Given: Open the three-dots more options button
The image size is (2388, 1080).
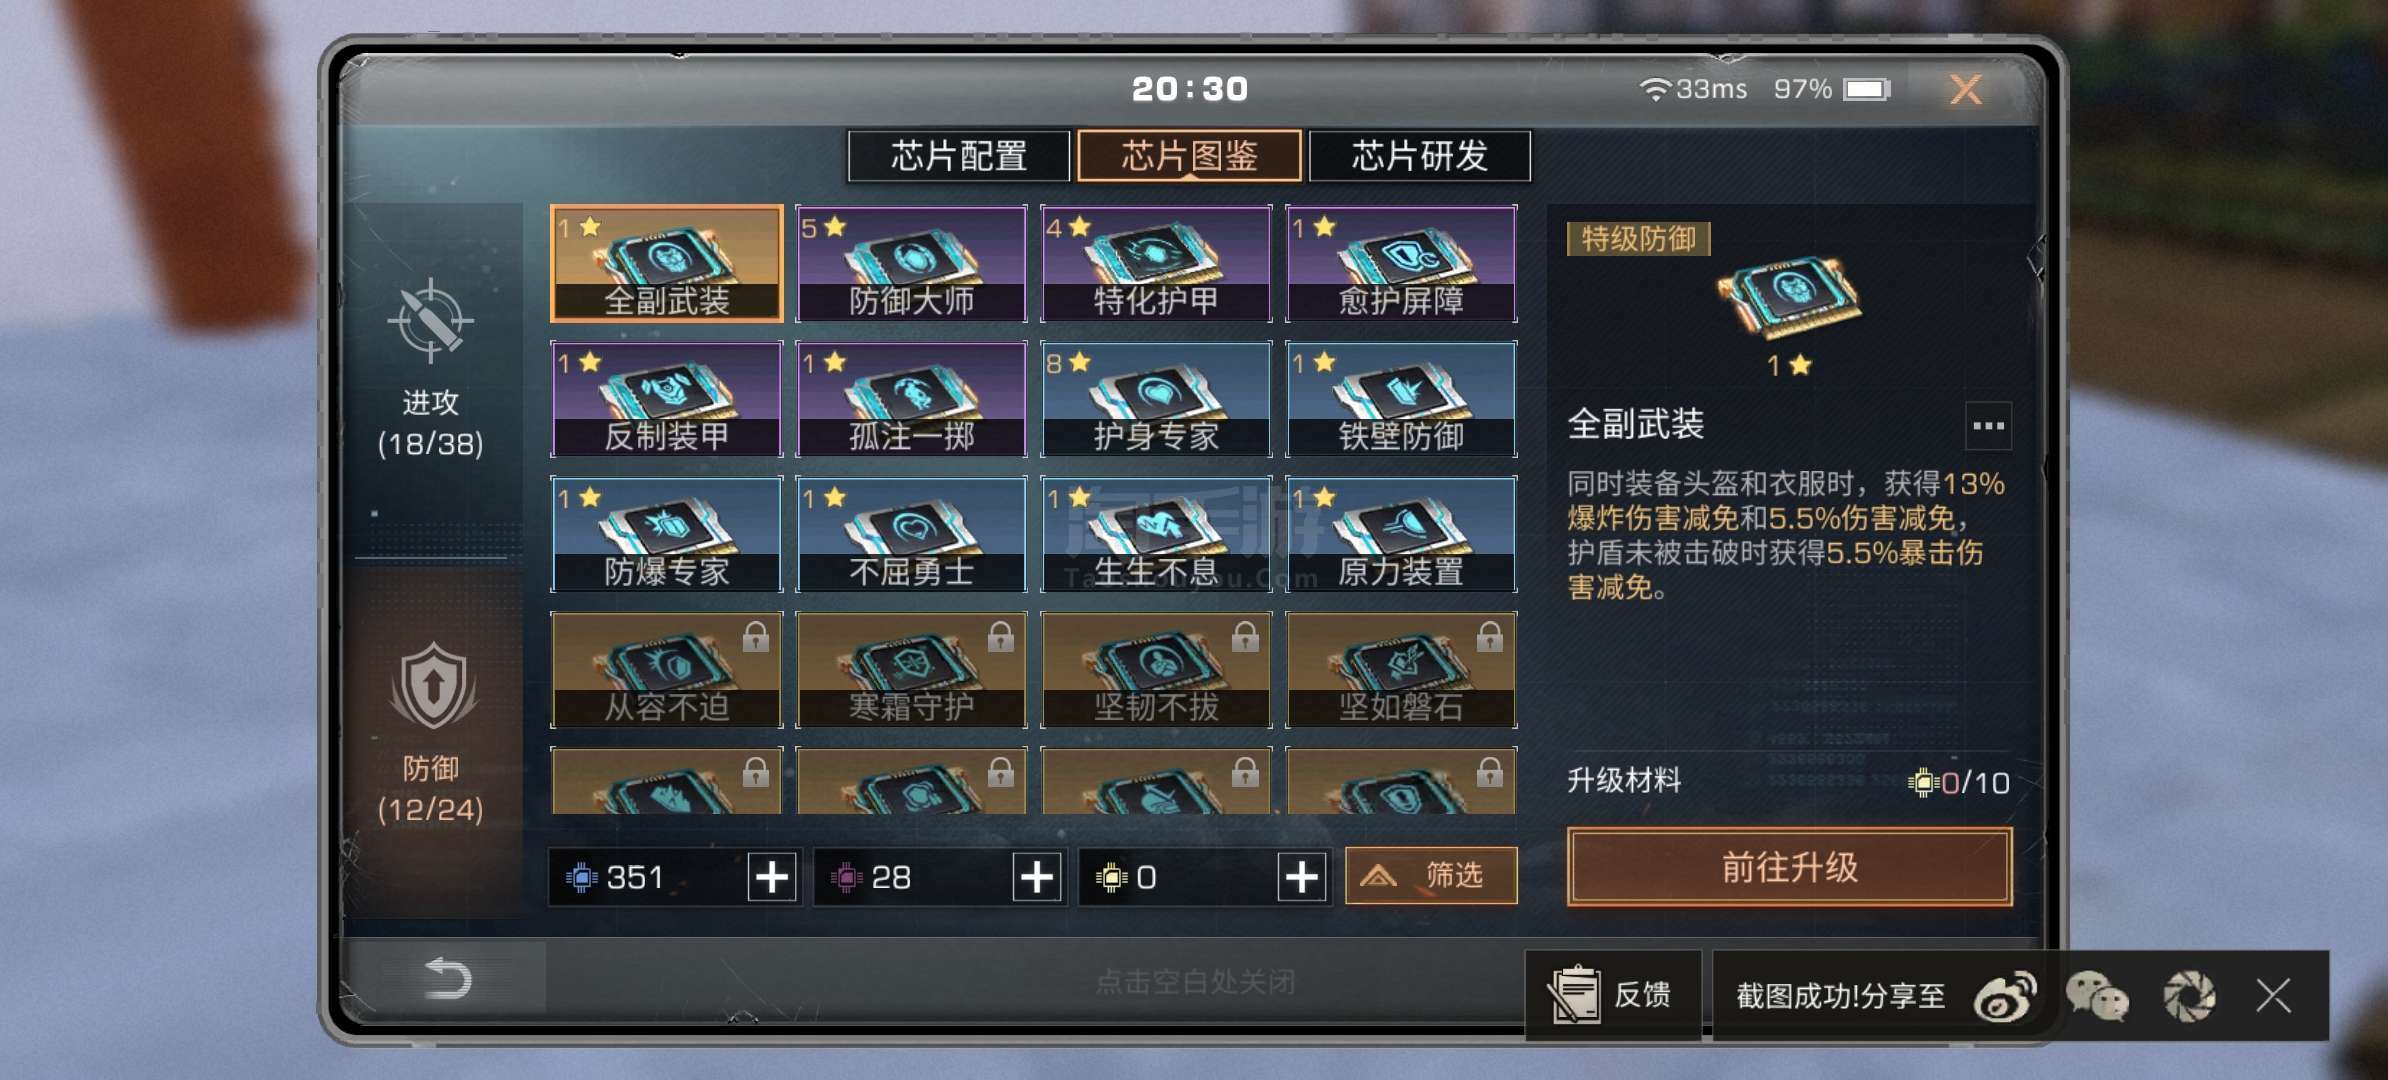Looking at the screenshot, I should tap(1988, 426).
